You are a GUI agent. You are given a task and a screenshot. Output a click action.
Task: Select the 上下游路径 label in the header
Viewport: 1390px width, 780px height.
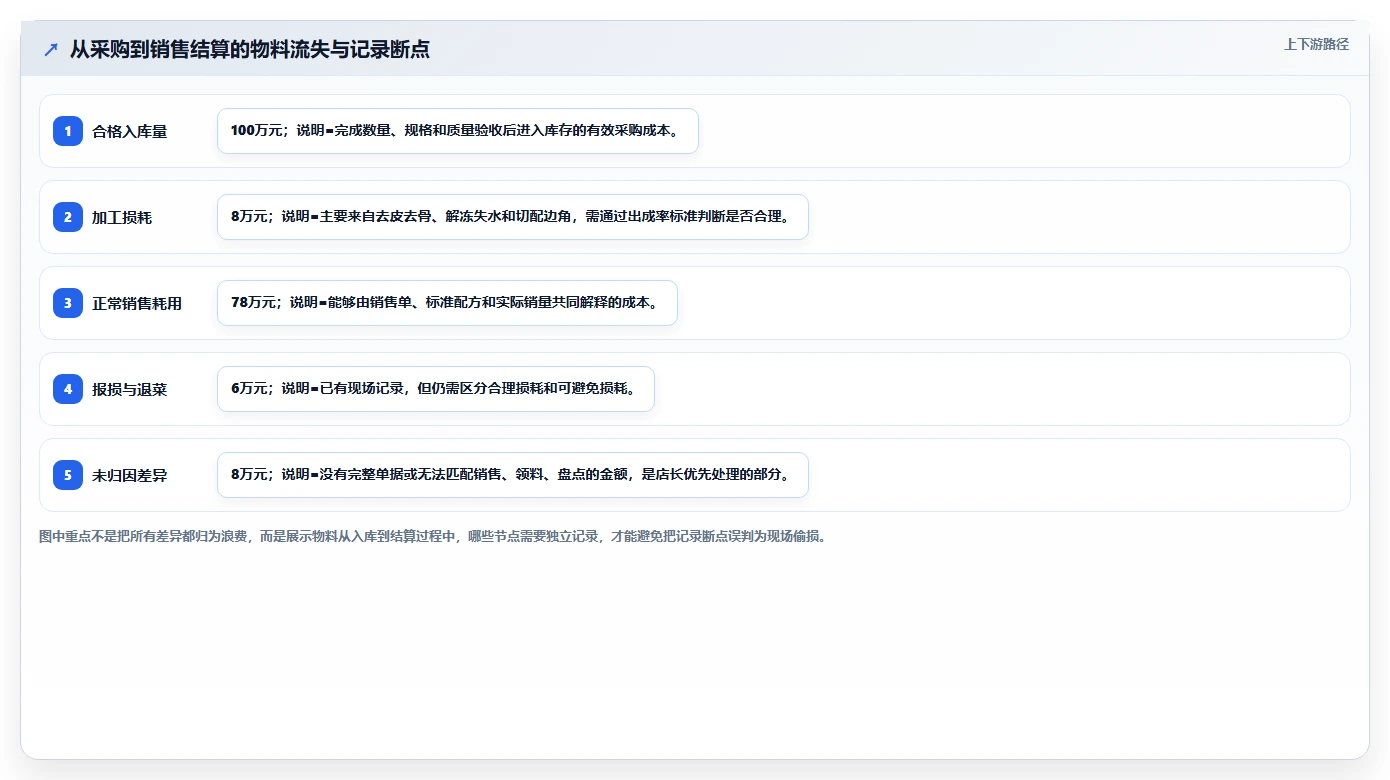(x=1316, y=44)
